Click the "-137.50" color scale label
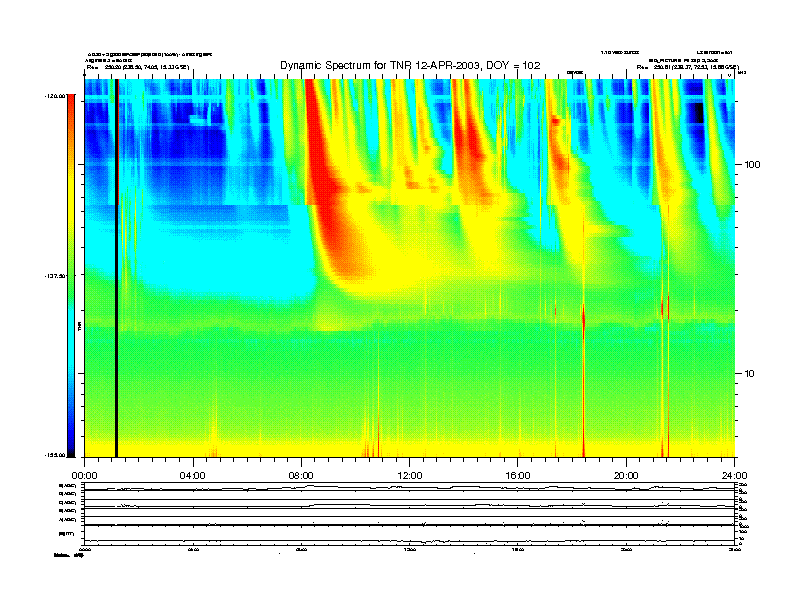 click(55, 276)
